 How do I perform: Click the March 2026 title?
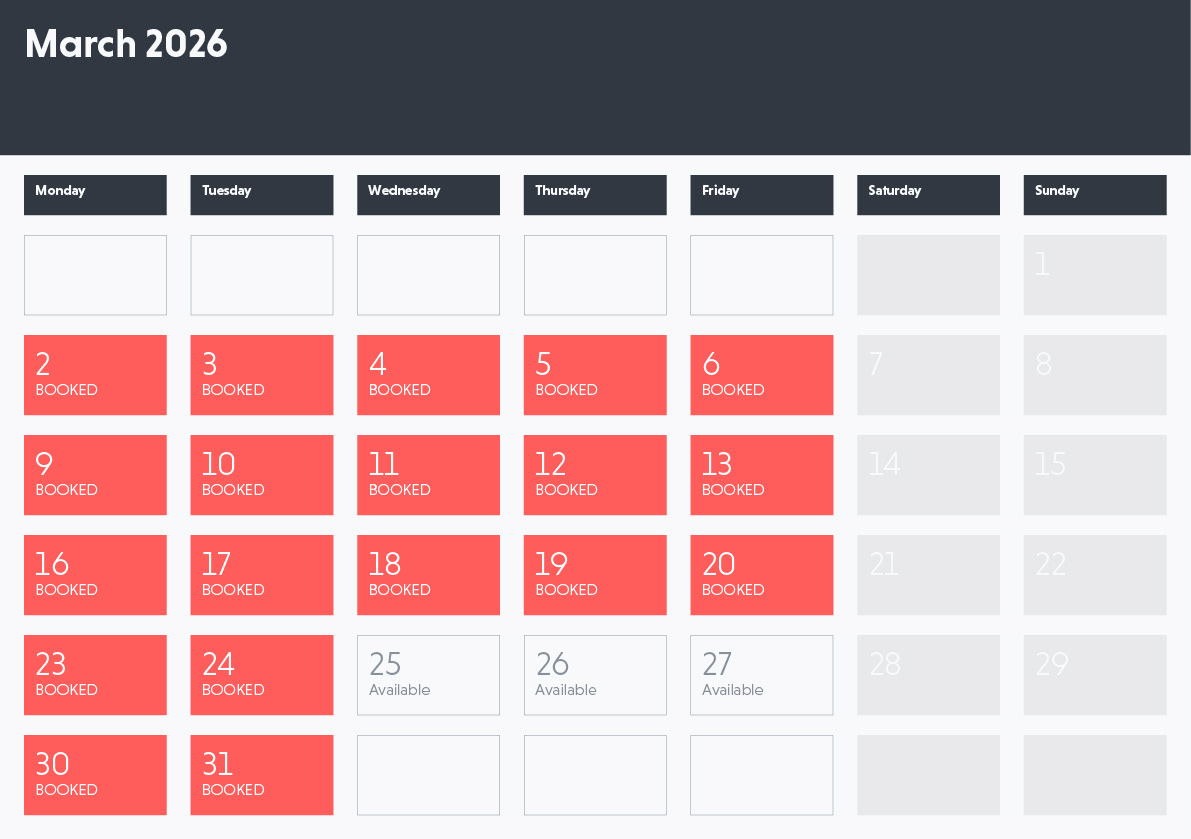[126, 44]
